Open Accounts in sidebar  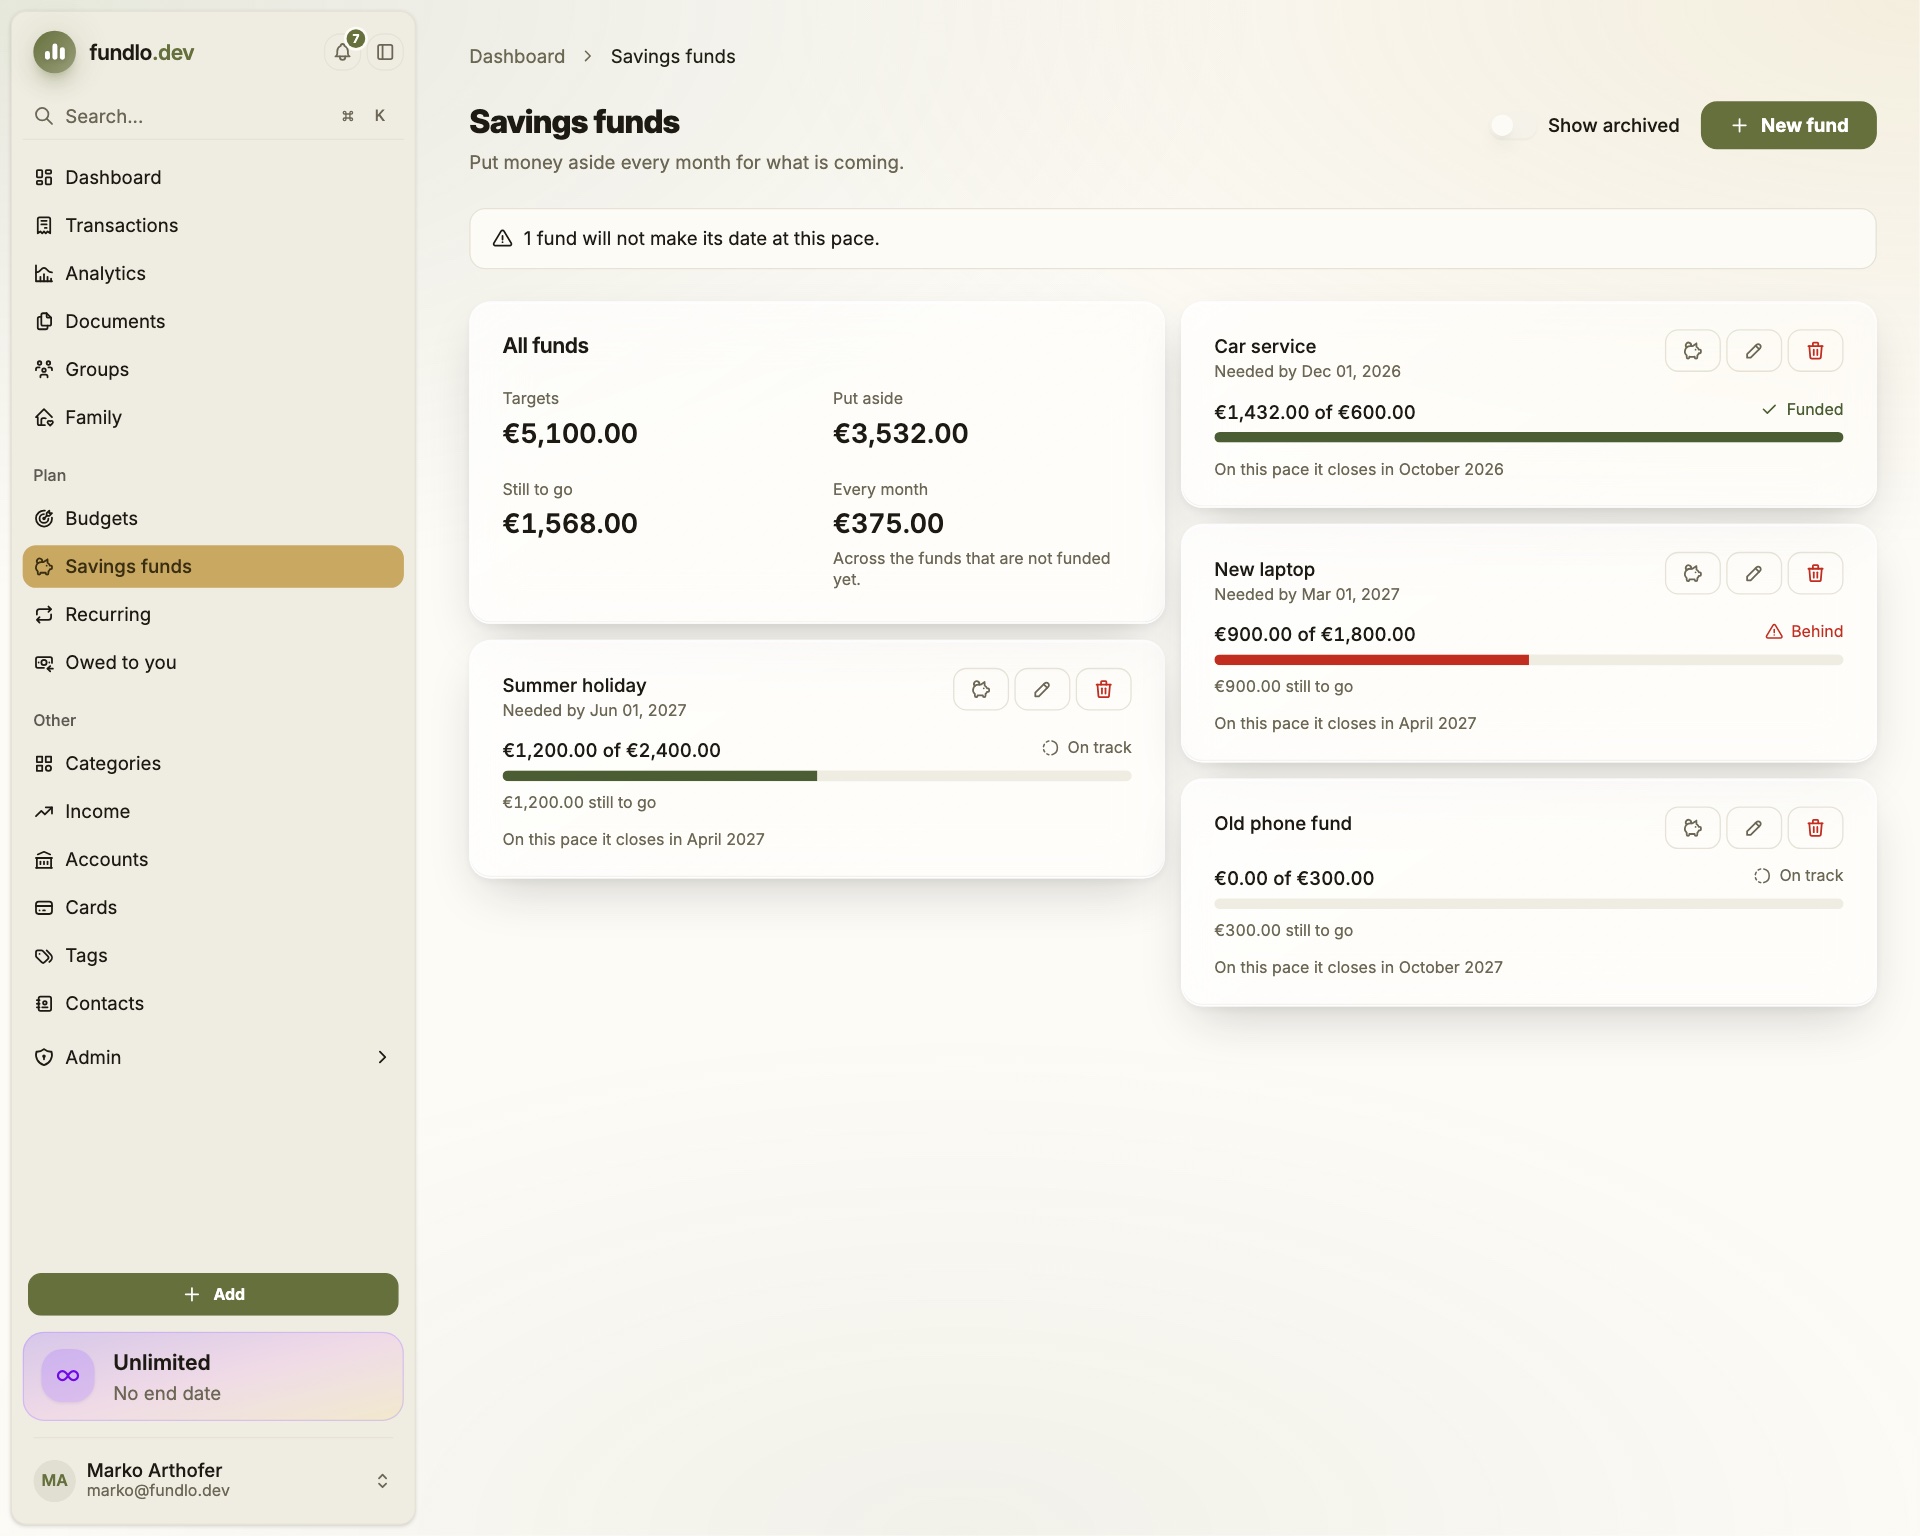213,860
